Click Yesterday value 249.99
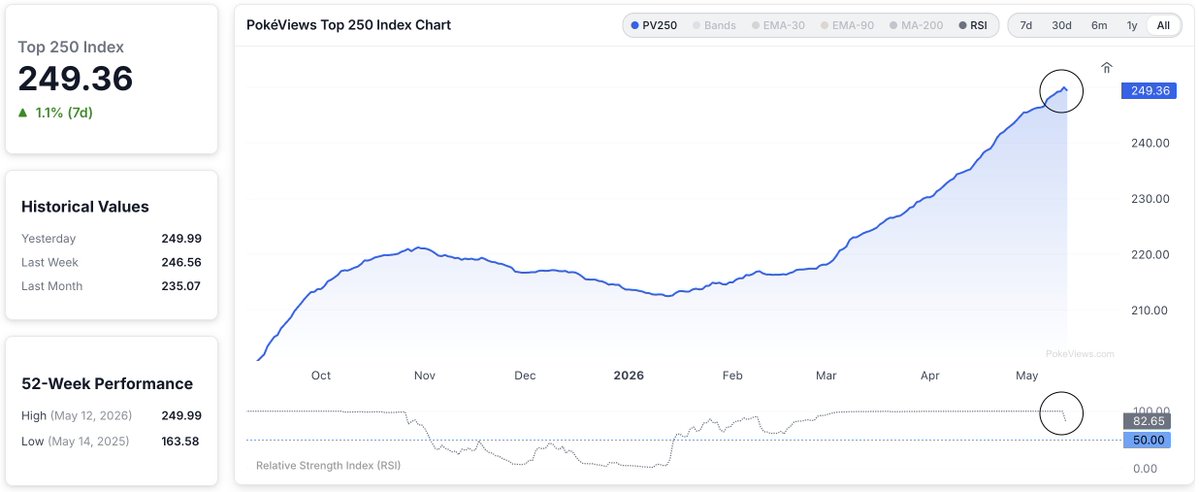 click(181, 238)
